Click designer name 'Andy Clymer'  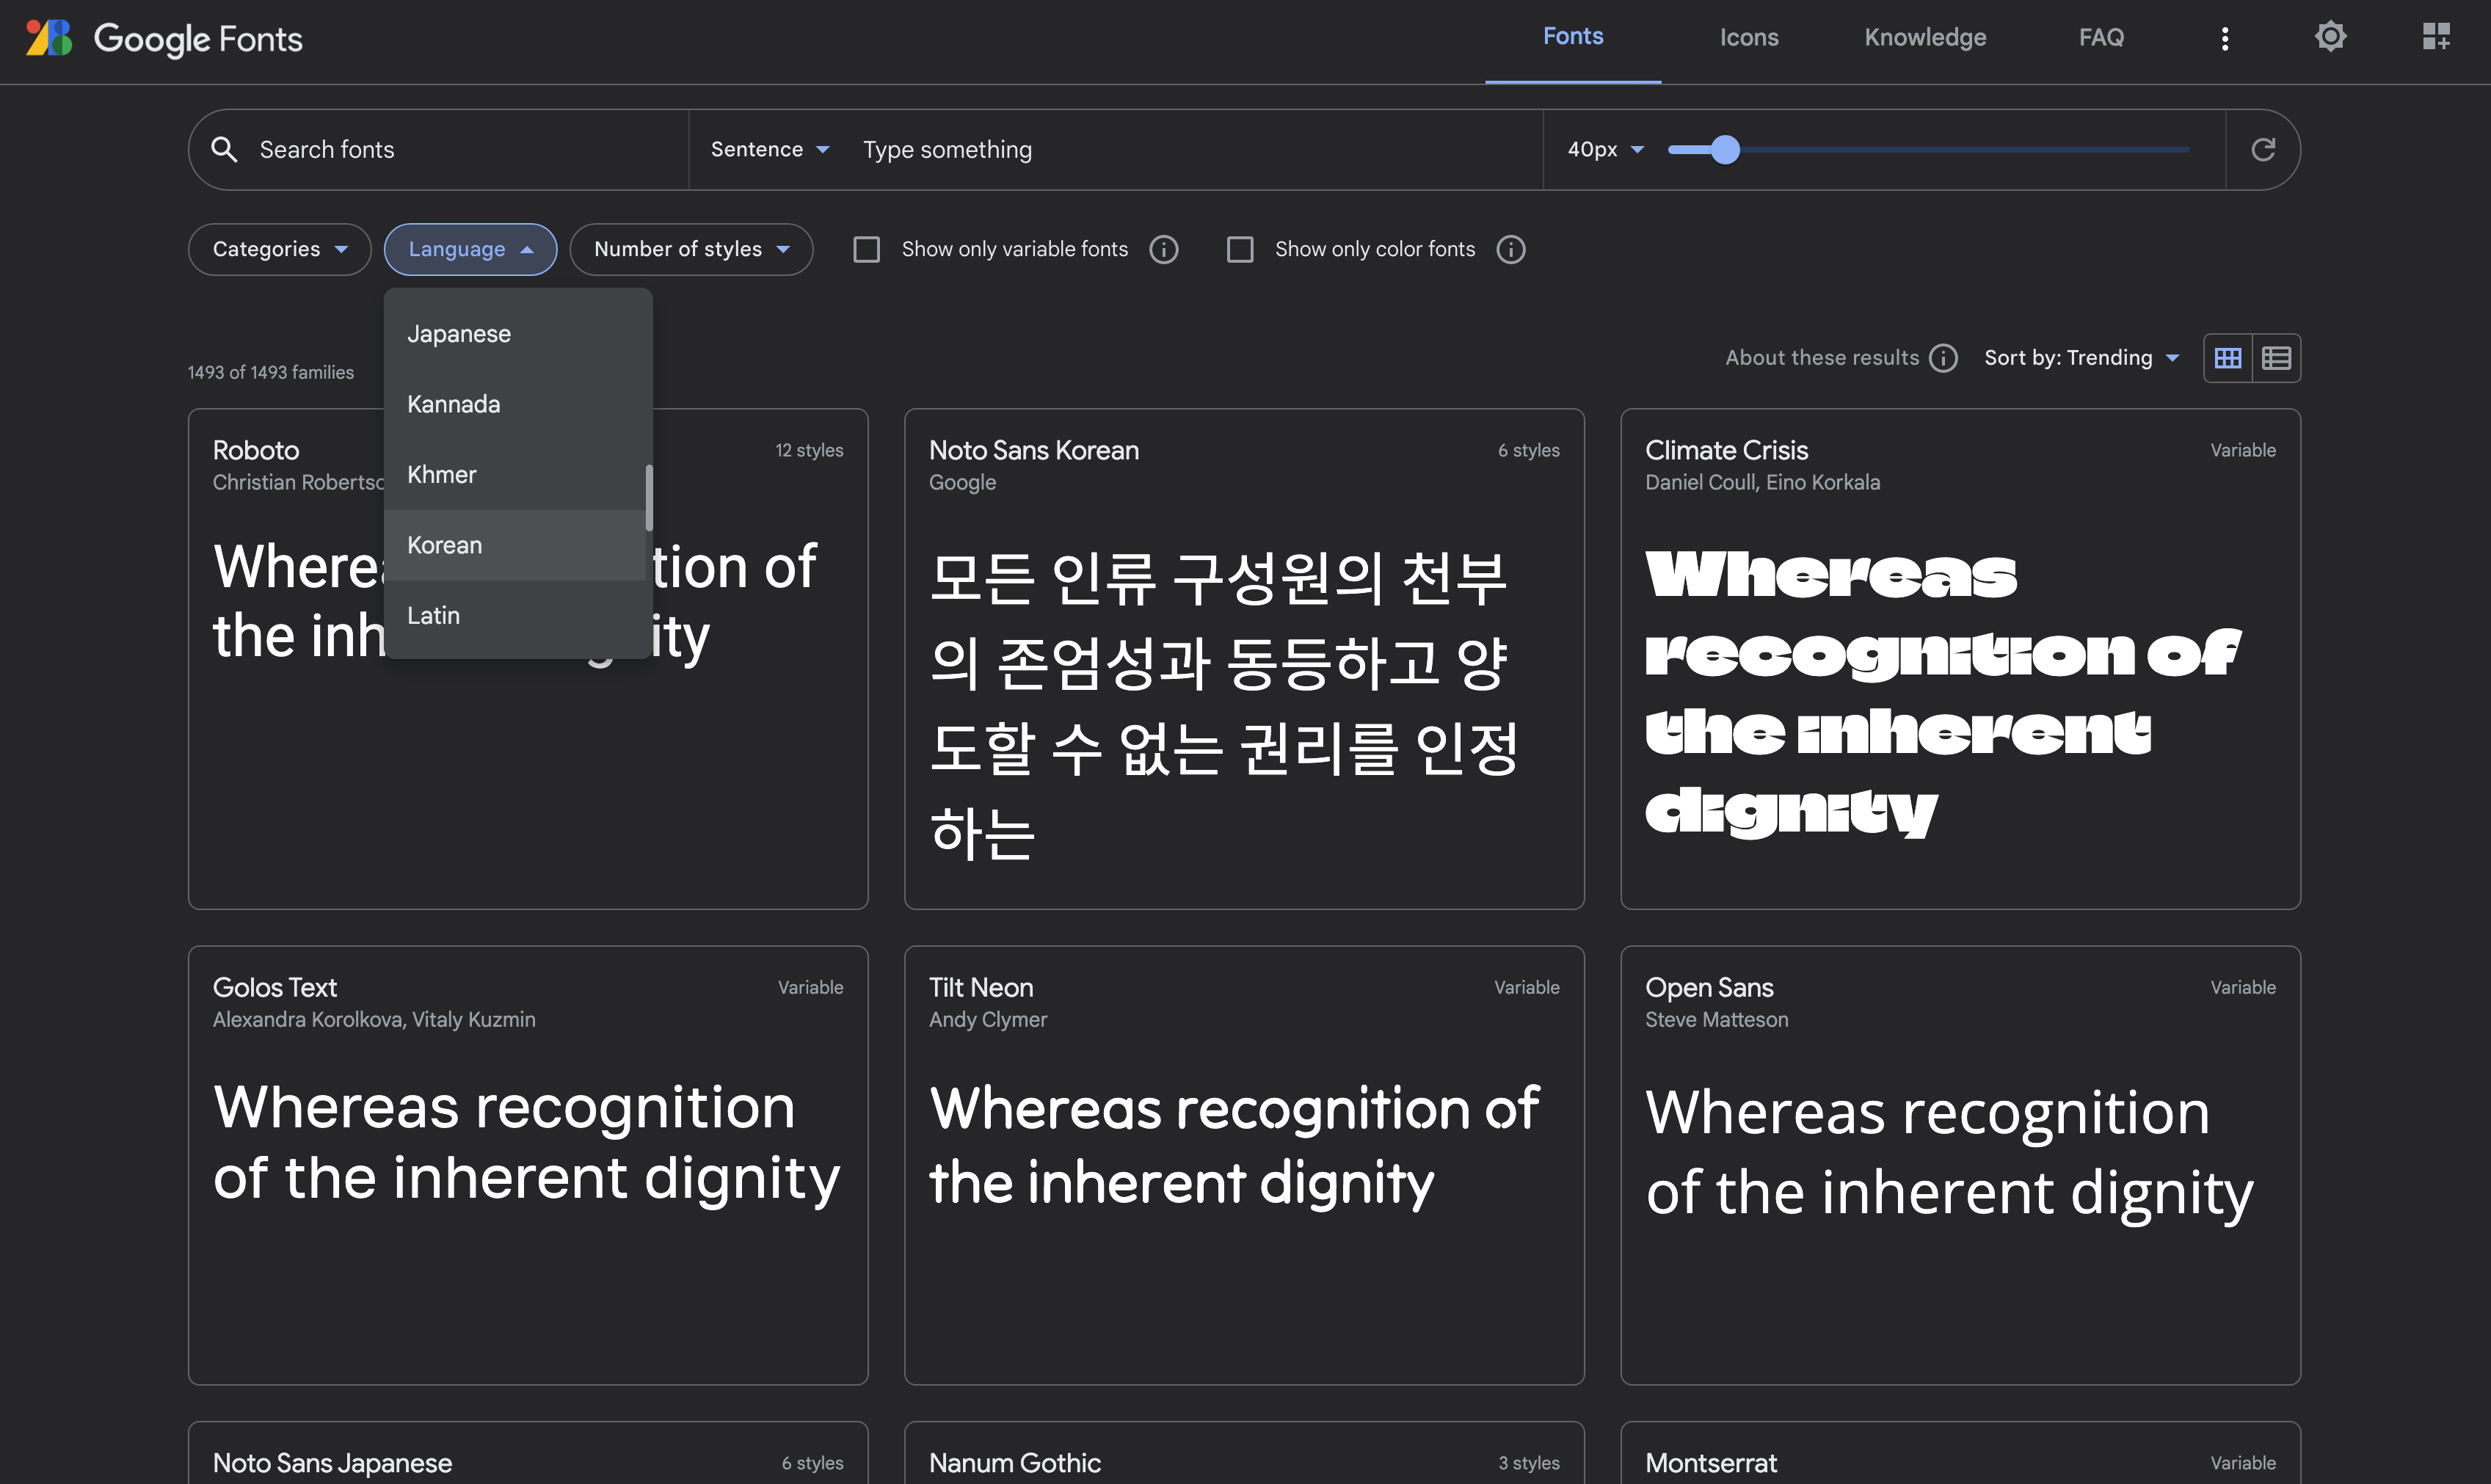tap(987, 1019)
